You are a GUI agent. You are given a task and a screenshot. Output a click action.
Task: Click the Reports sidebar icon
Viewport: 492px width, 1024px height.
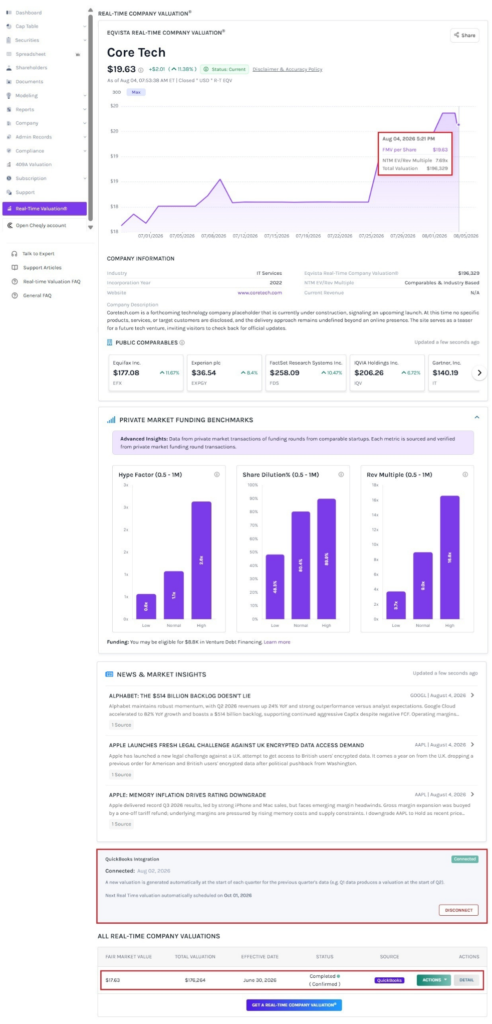pyautogui.click(x=8, y=110)
